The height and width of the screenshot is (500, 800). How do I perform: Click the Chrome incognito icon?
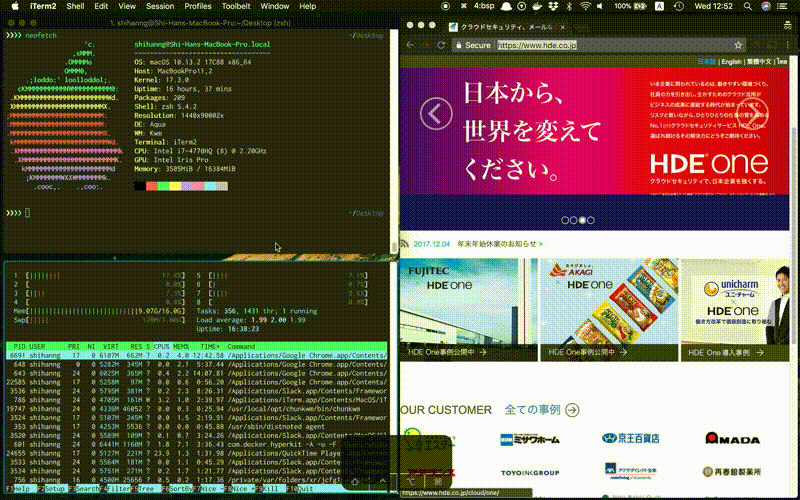coord(788,26)
